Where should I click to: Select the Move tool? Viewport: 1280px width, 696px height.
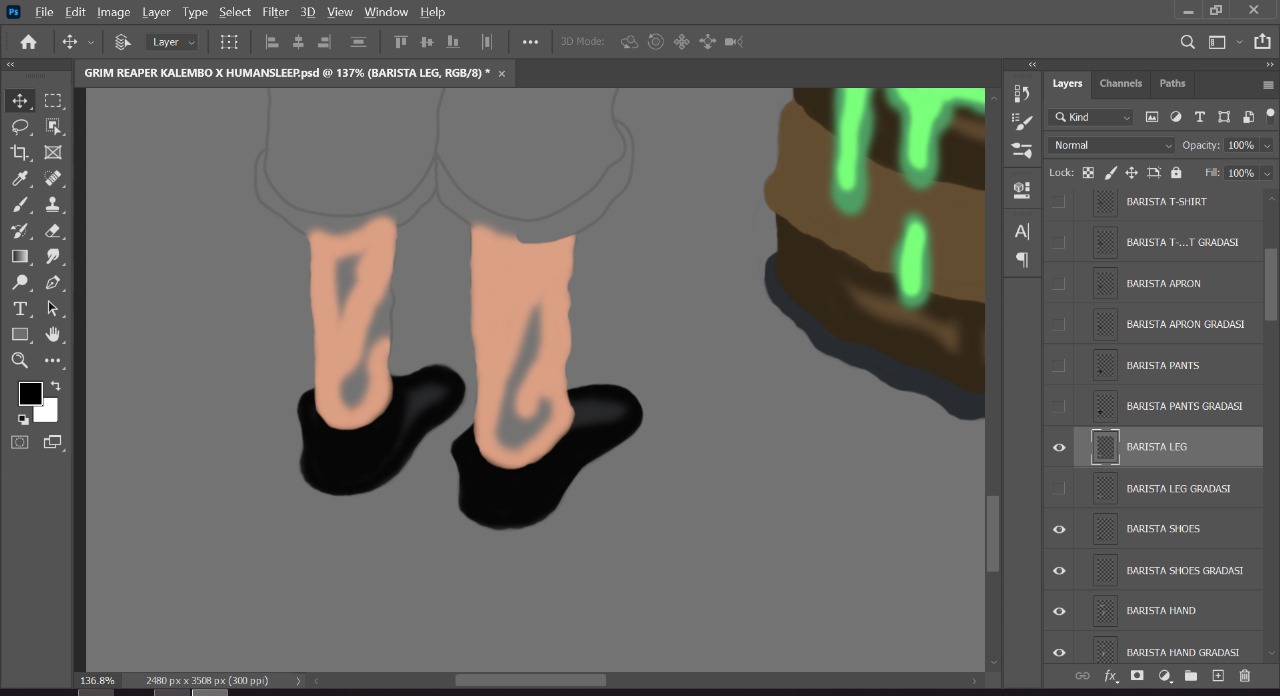20,101
